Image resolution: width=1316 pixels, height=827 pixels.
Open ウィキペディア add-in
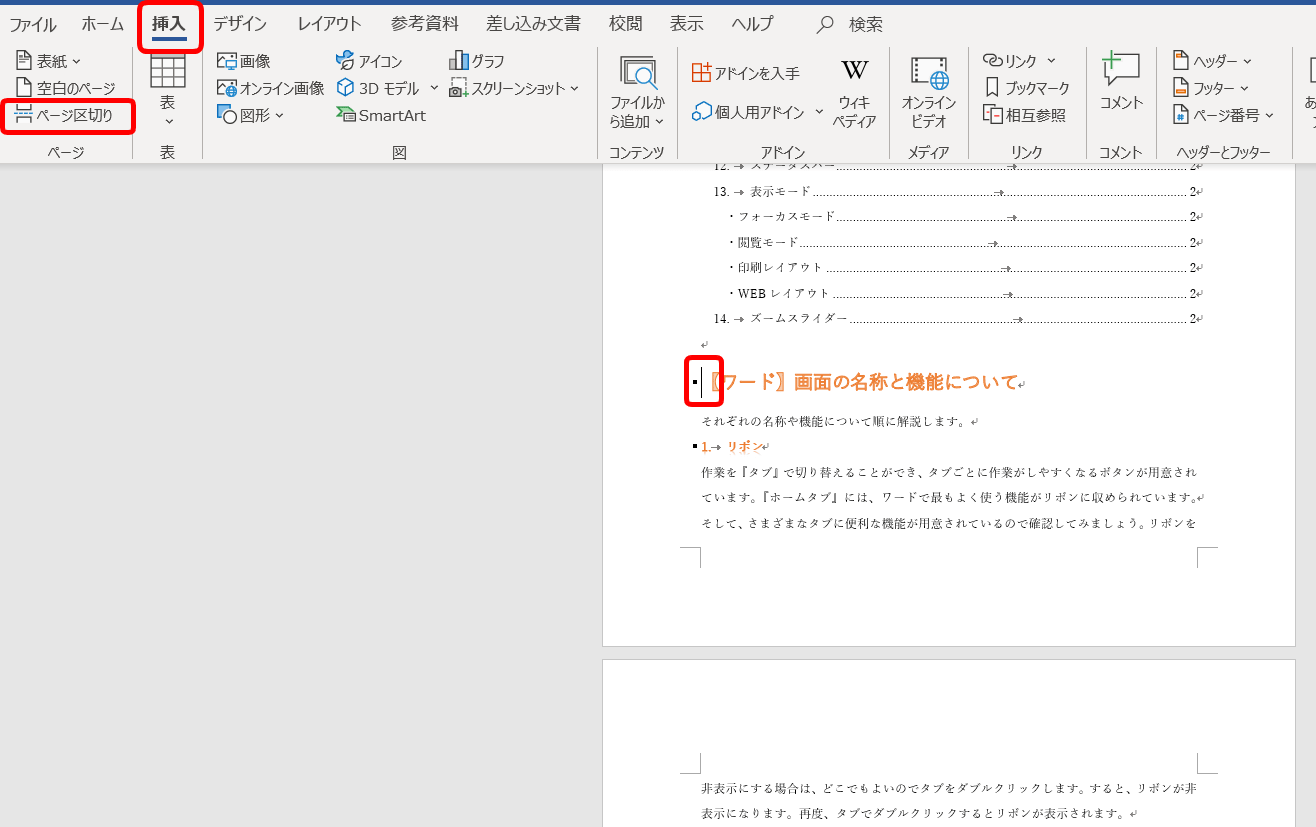tap(854, 93)
